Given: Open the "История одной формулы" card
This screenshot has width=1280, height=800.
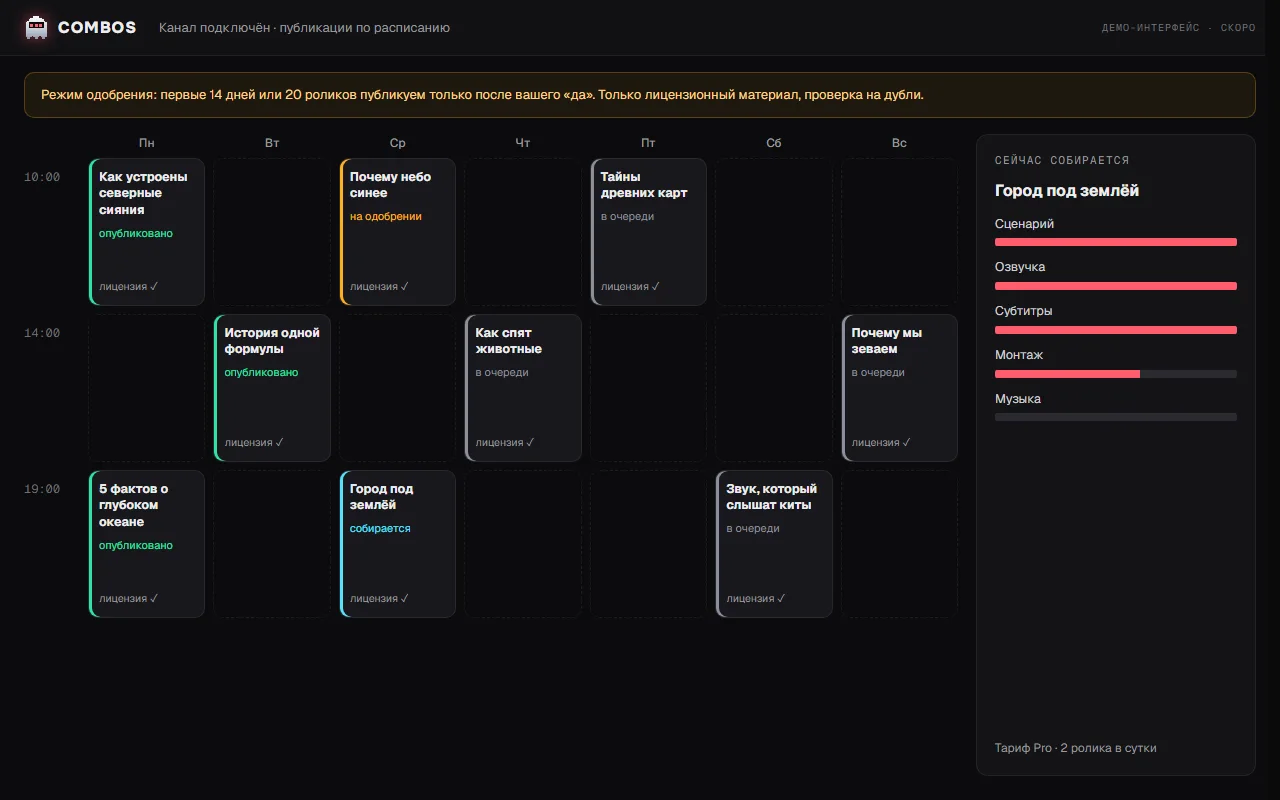Looking at the screenshot, I should (272, 388).
